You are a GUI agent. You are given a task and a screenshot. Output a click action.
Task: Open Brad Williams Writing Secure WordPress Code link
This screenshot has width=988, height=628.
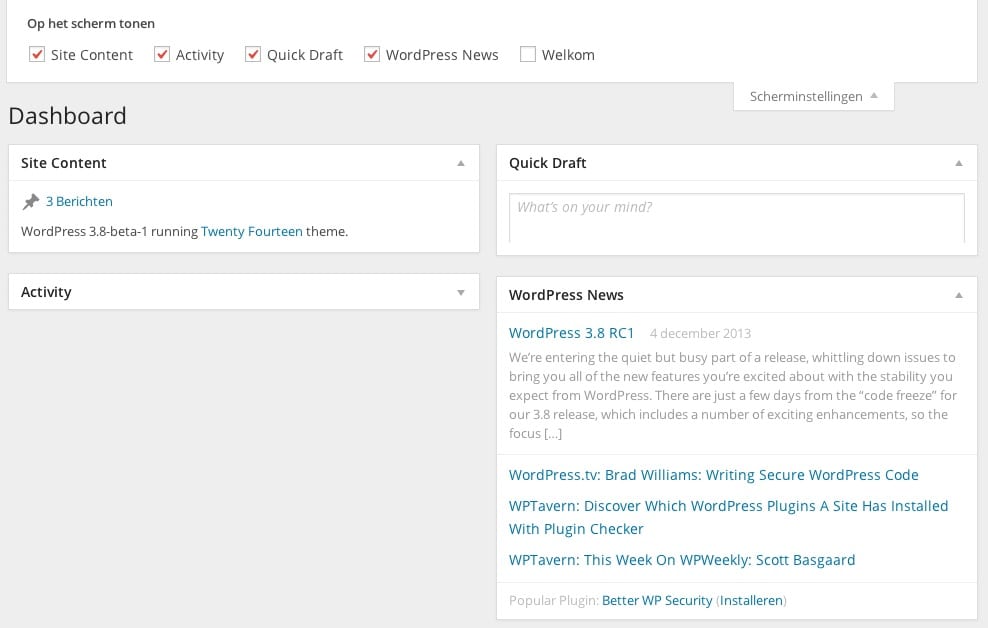coord(713,475)
